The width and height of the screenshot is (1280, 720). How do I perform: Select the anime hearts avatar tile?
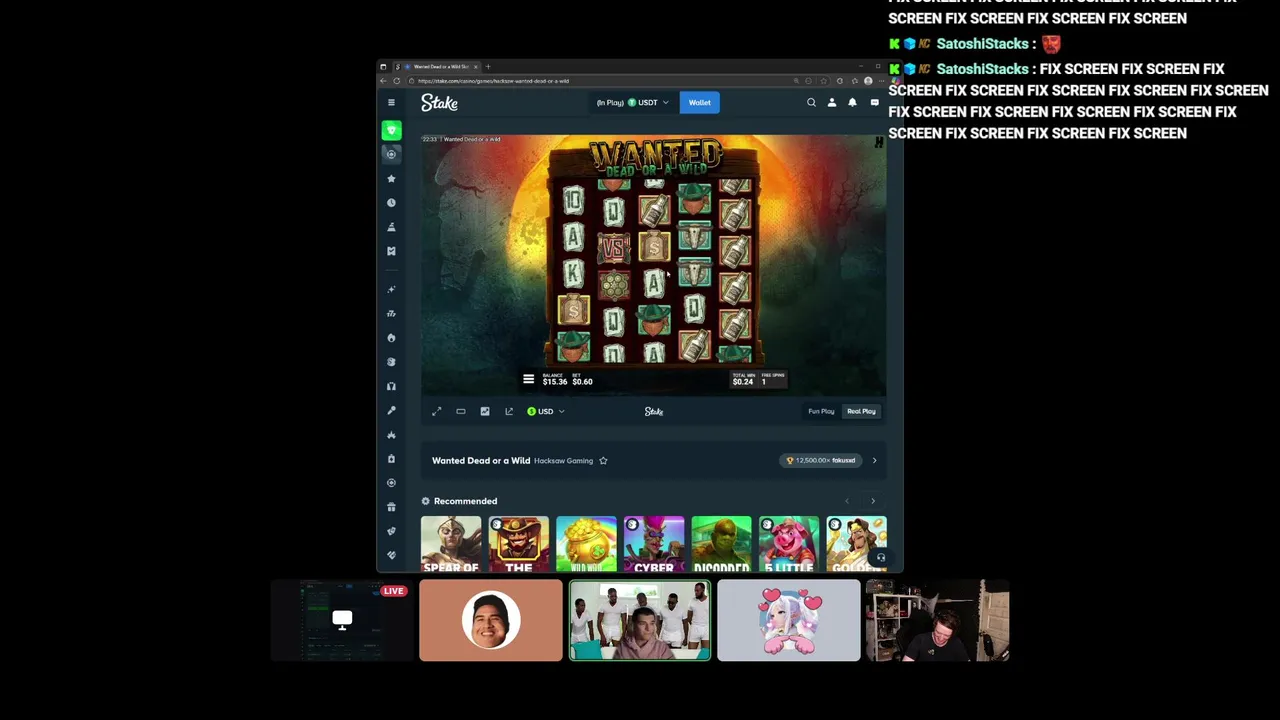pos(788,621)
